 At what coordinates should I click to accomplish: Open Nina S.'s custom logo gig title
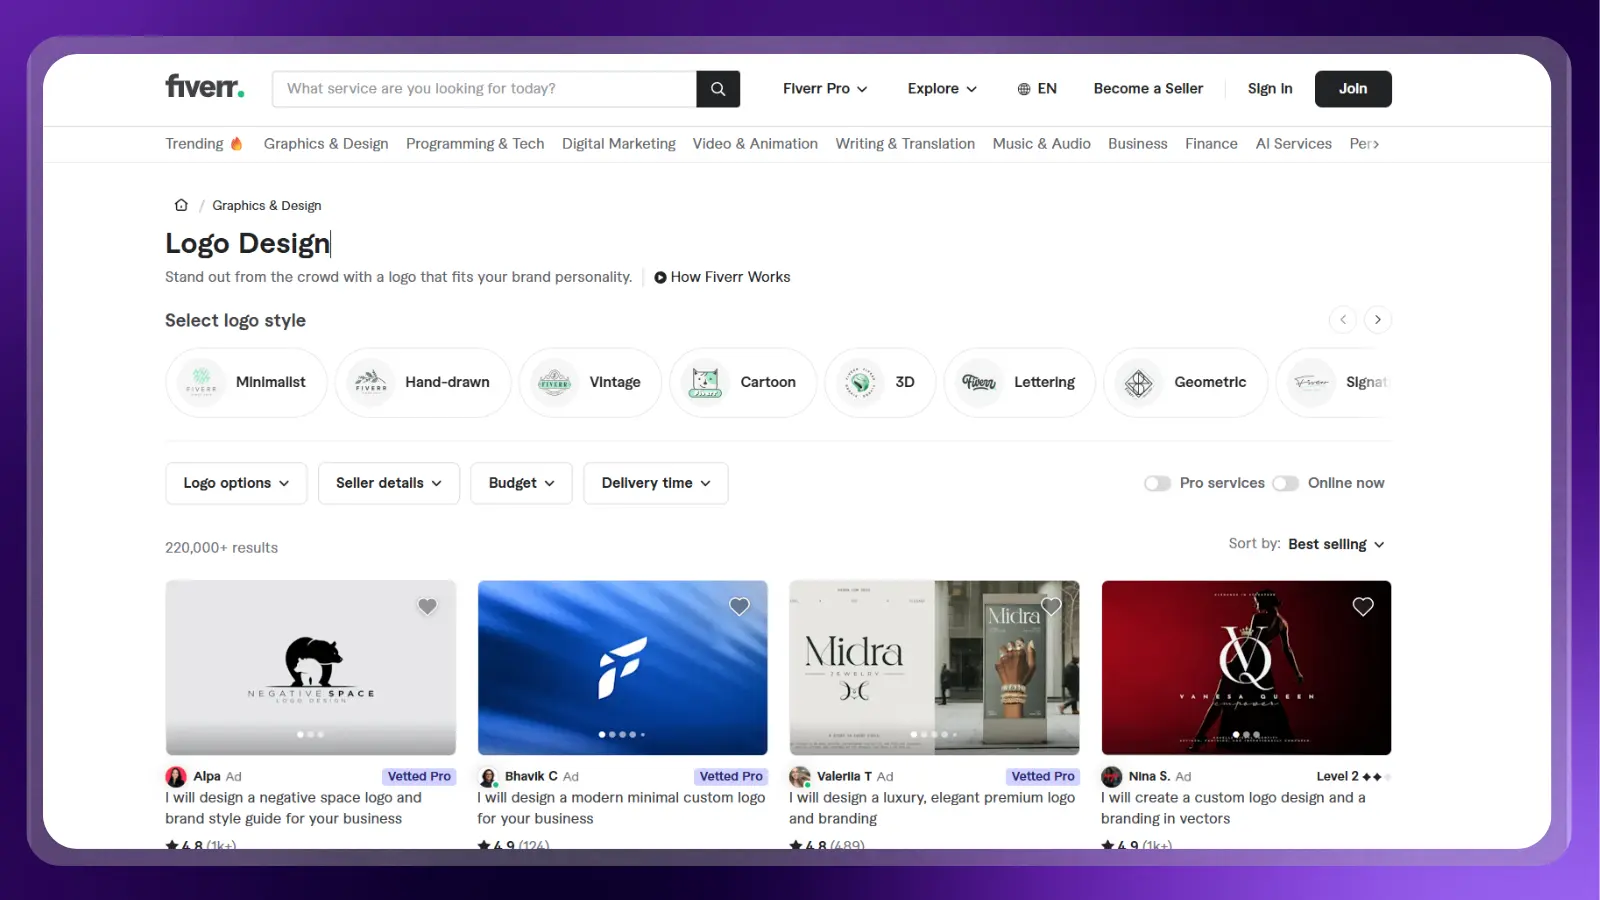pyautogui.click(x=1233, y=808)
